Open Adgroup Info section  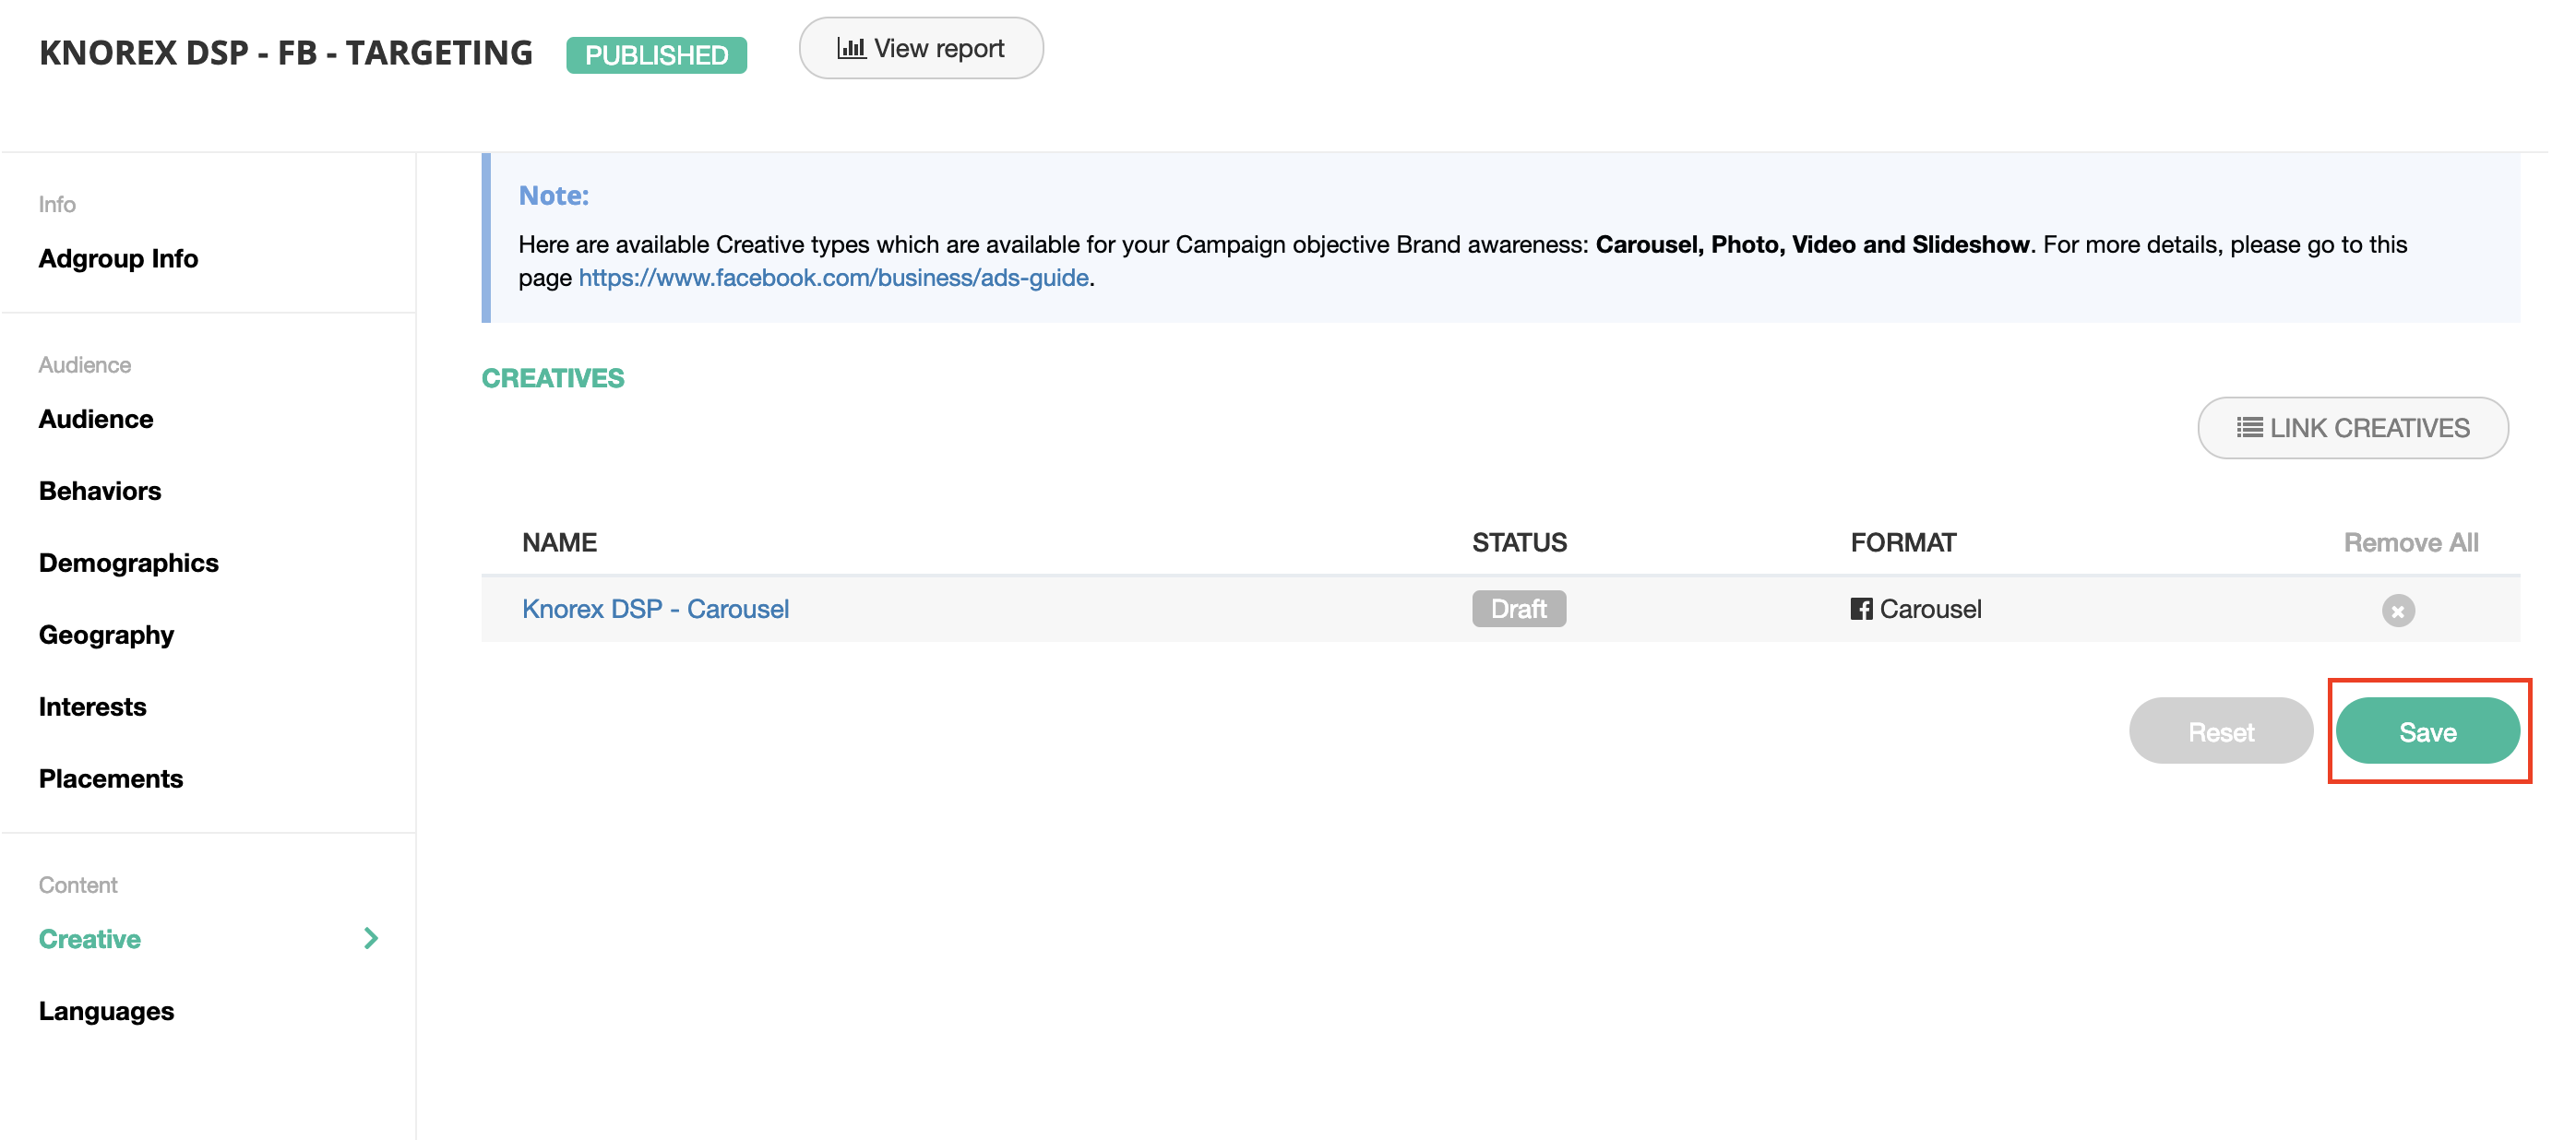pyautogui.click(x=118, y=258)
